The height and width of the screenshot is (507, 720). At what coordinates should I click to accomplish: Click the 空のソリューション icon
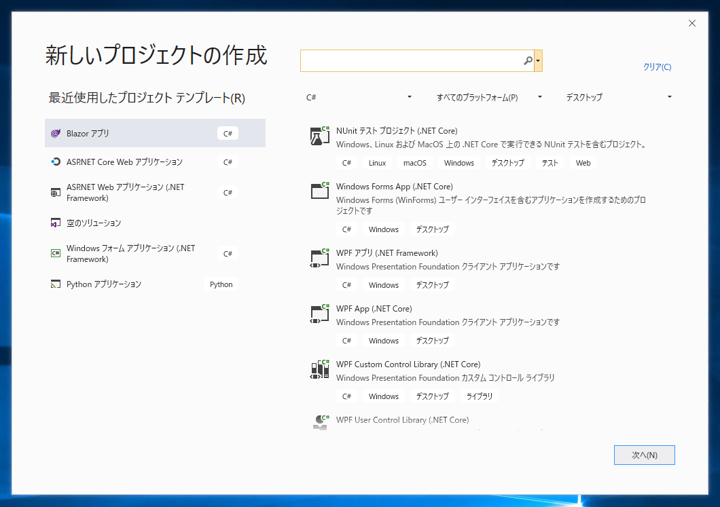(x=56, y=223)
